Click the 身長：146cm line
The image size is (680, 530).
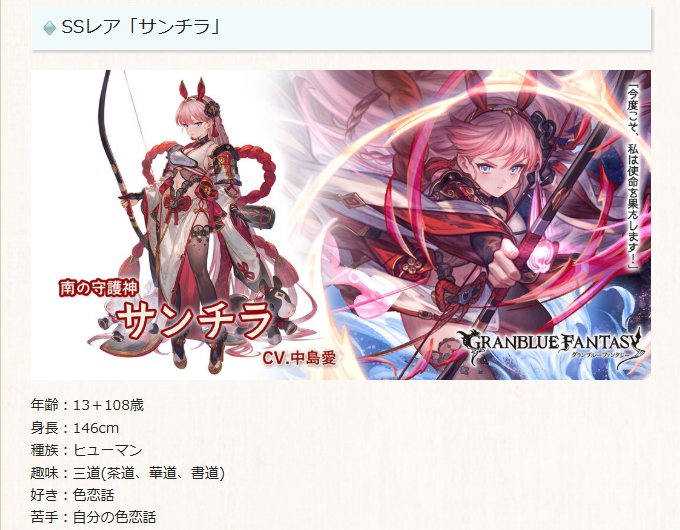(75, 428)
